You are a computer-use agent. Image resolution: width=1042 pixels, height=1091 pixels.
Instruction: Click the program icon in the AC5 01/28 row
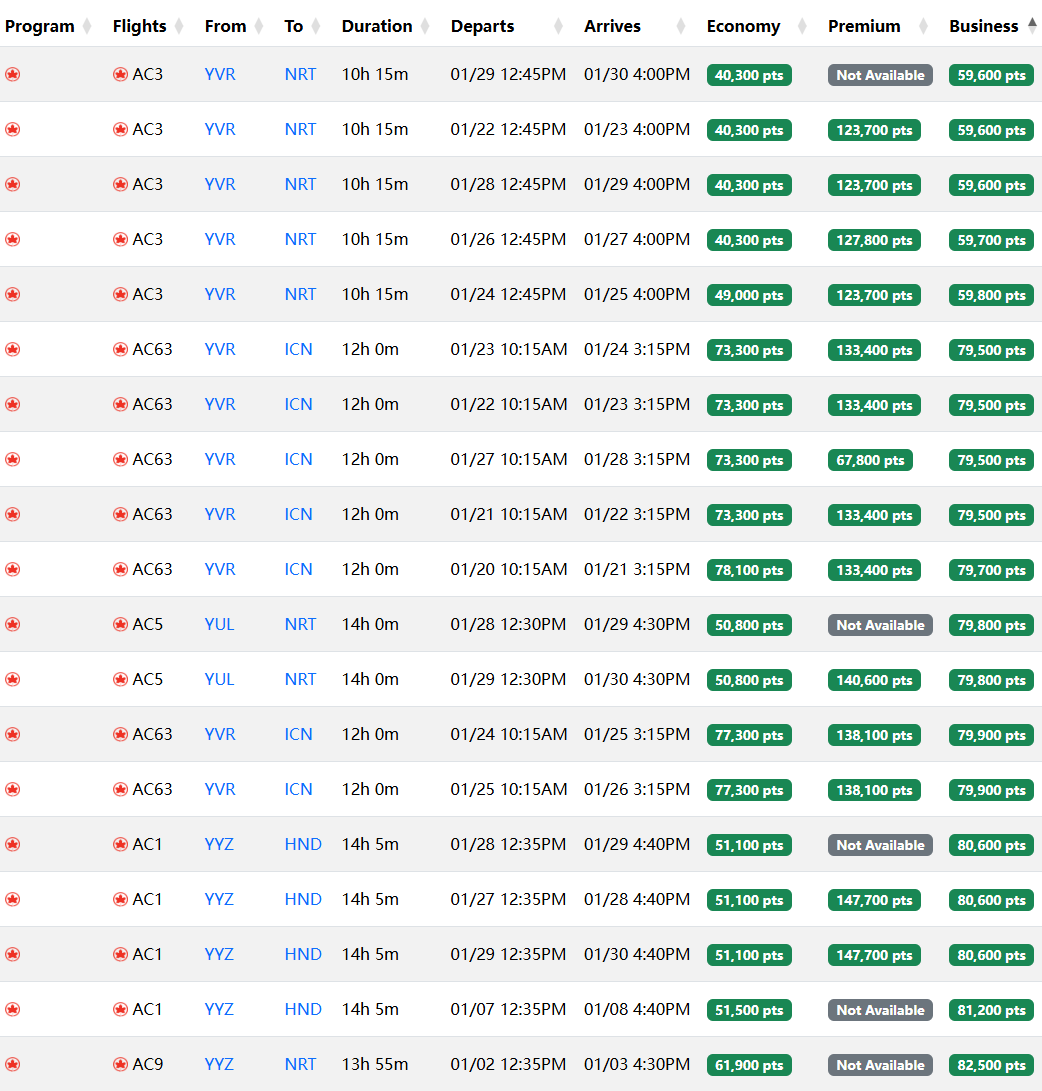pos(13,624)
